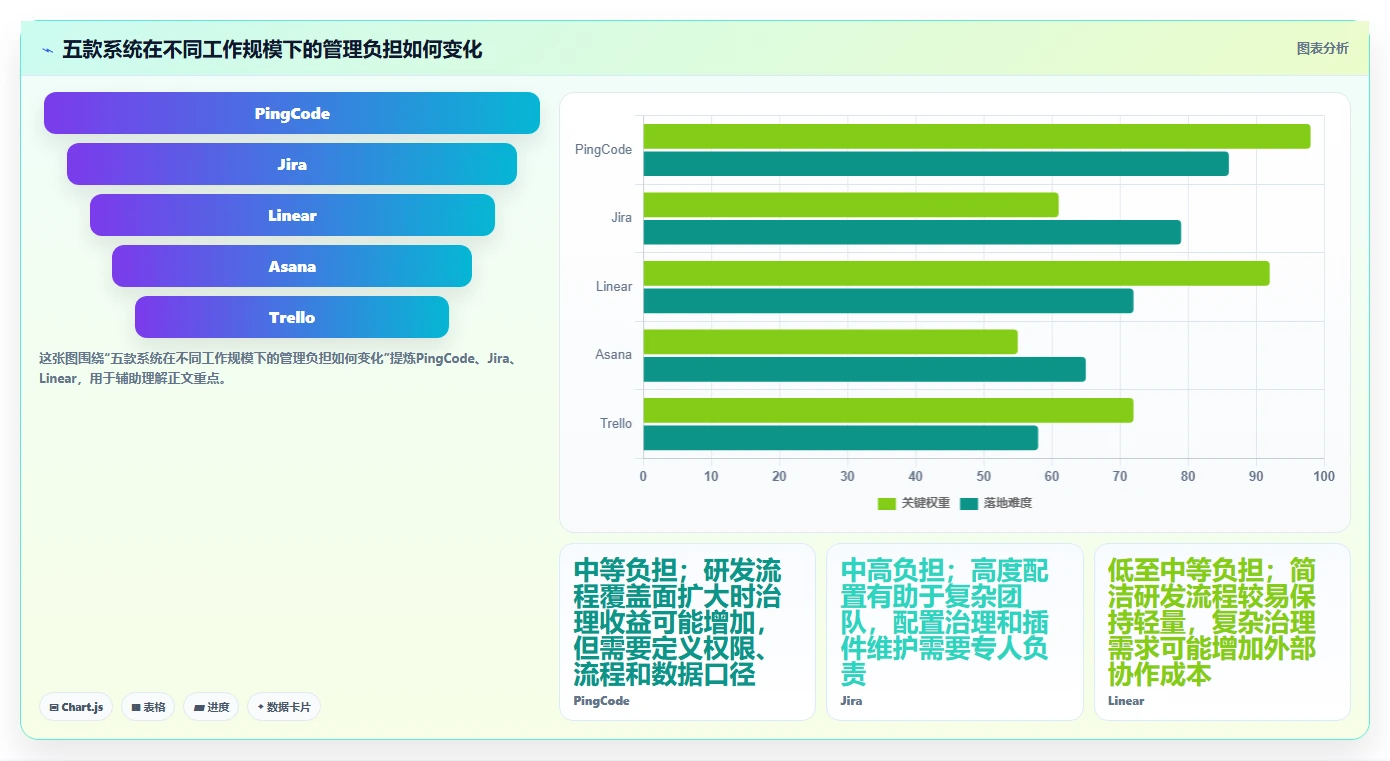Click the PingCode caption under first card

601,701
